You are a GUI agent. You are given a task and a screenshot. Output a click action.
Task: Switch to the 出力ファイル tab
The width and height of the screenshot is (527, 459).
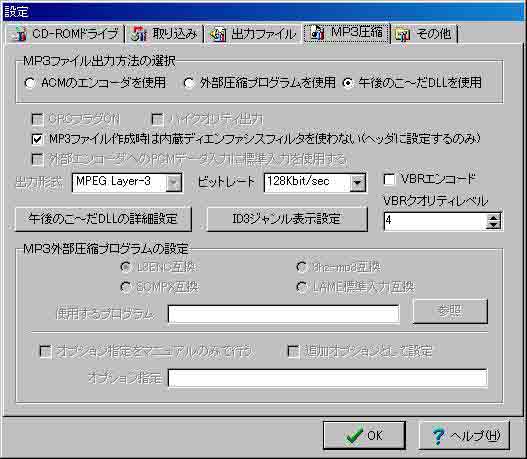pyautogui.click(x=252, y=34)
